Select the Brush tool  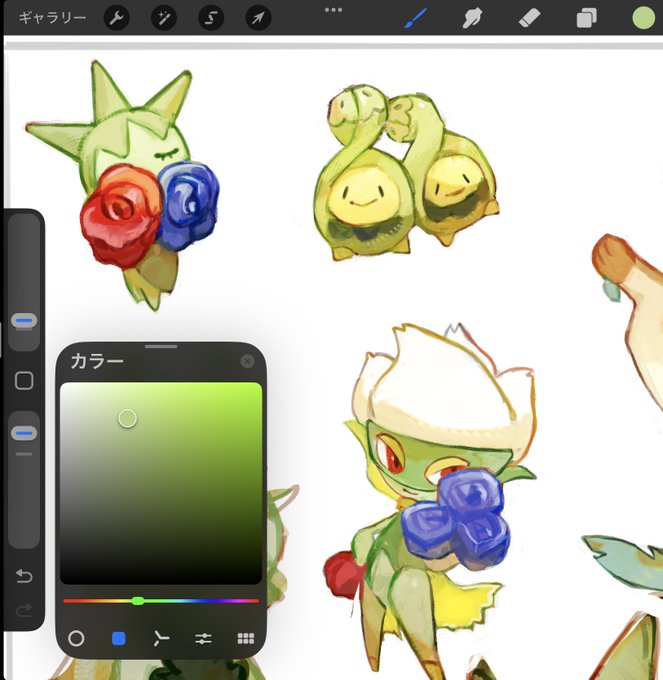[x=415, y=18]
